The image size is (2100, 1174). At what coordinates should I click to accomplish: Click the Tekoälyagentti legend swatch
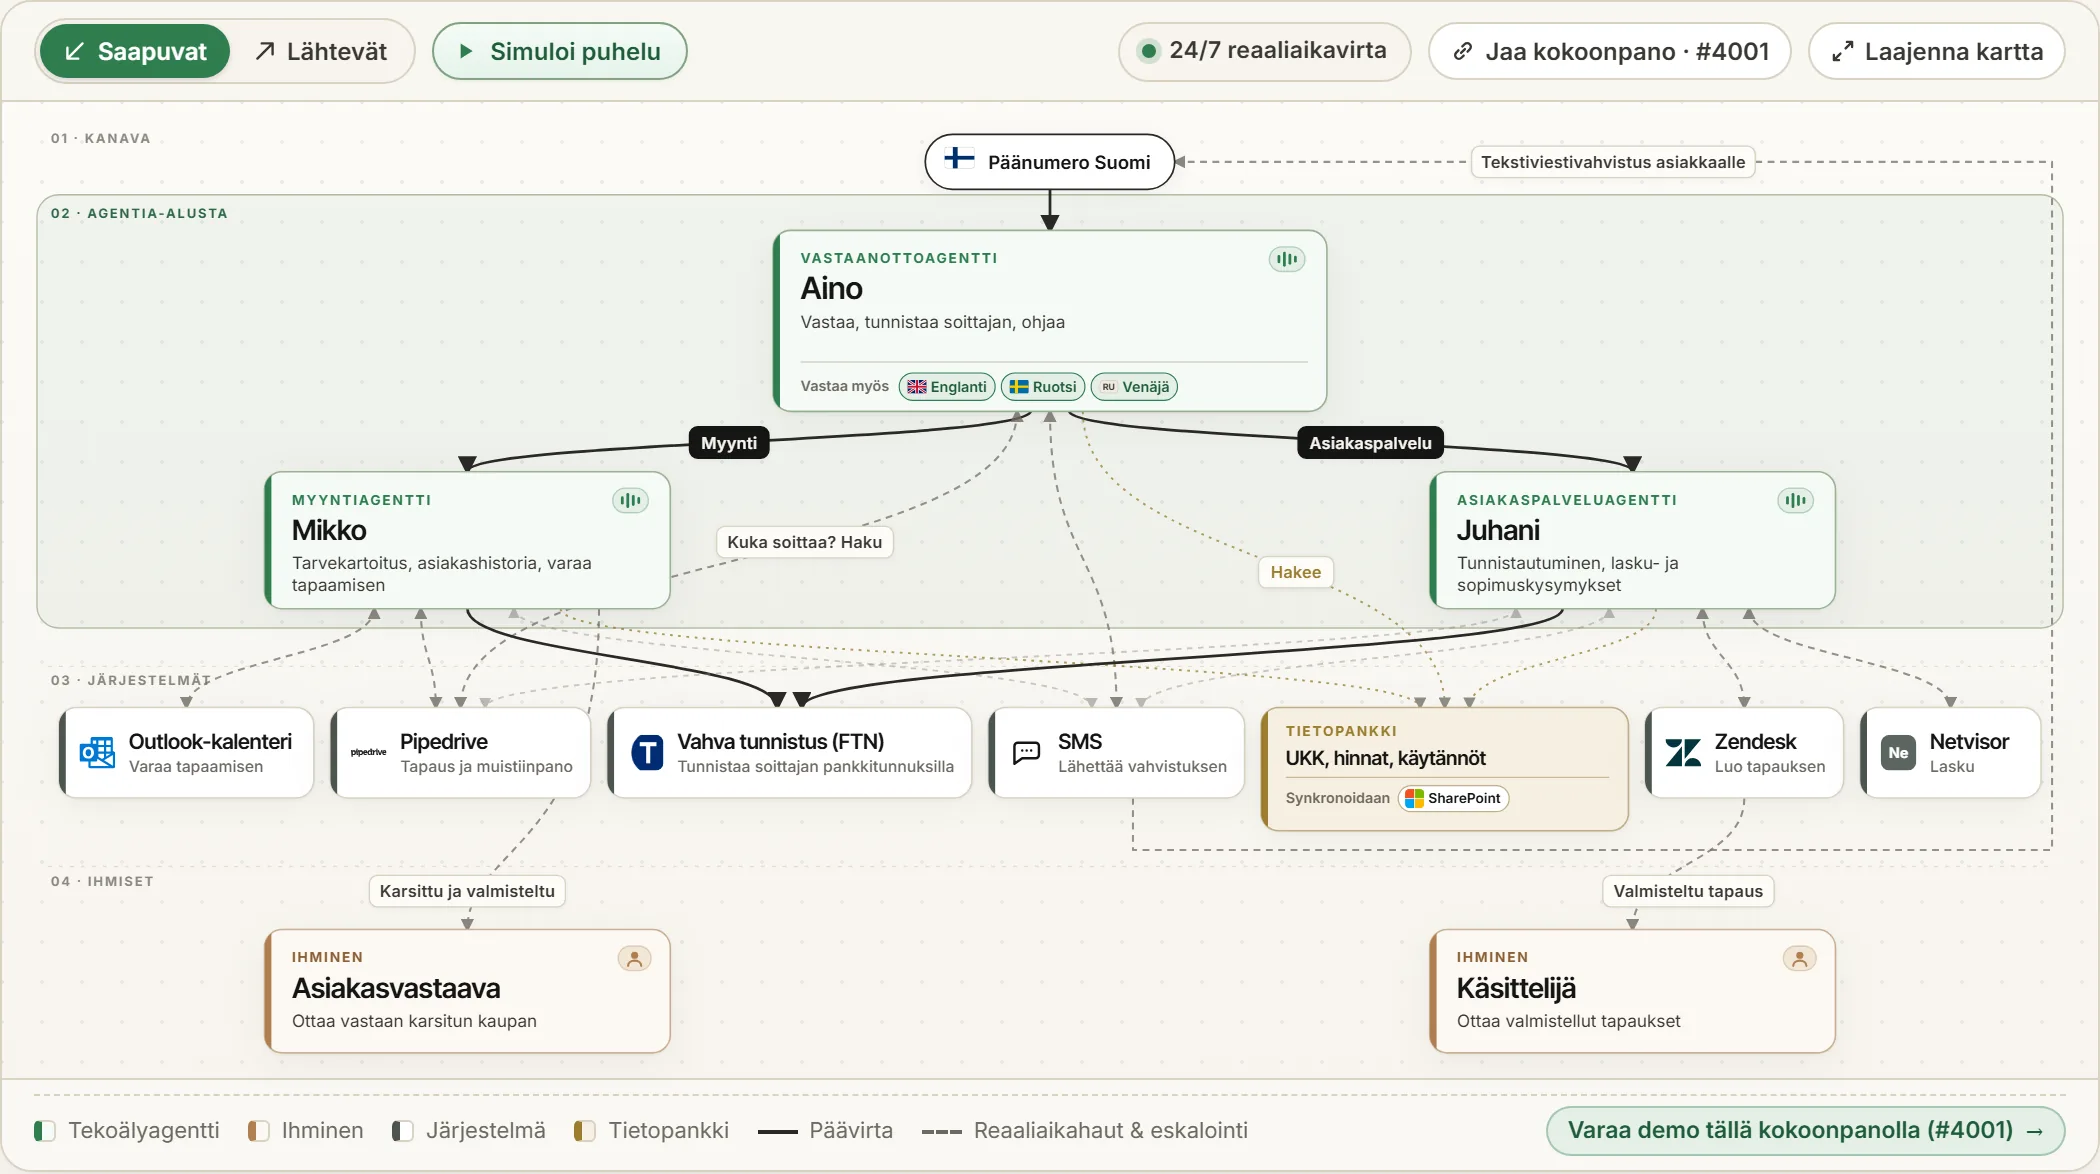click(x=44, y=1131)
